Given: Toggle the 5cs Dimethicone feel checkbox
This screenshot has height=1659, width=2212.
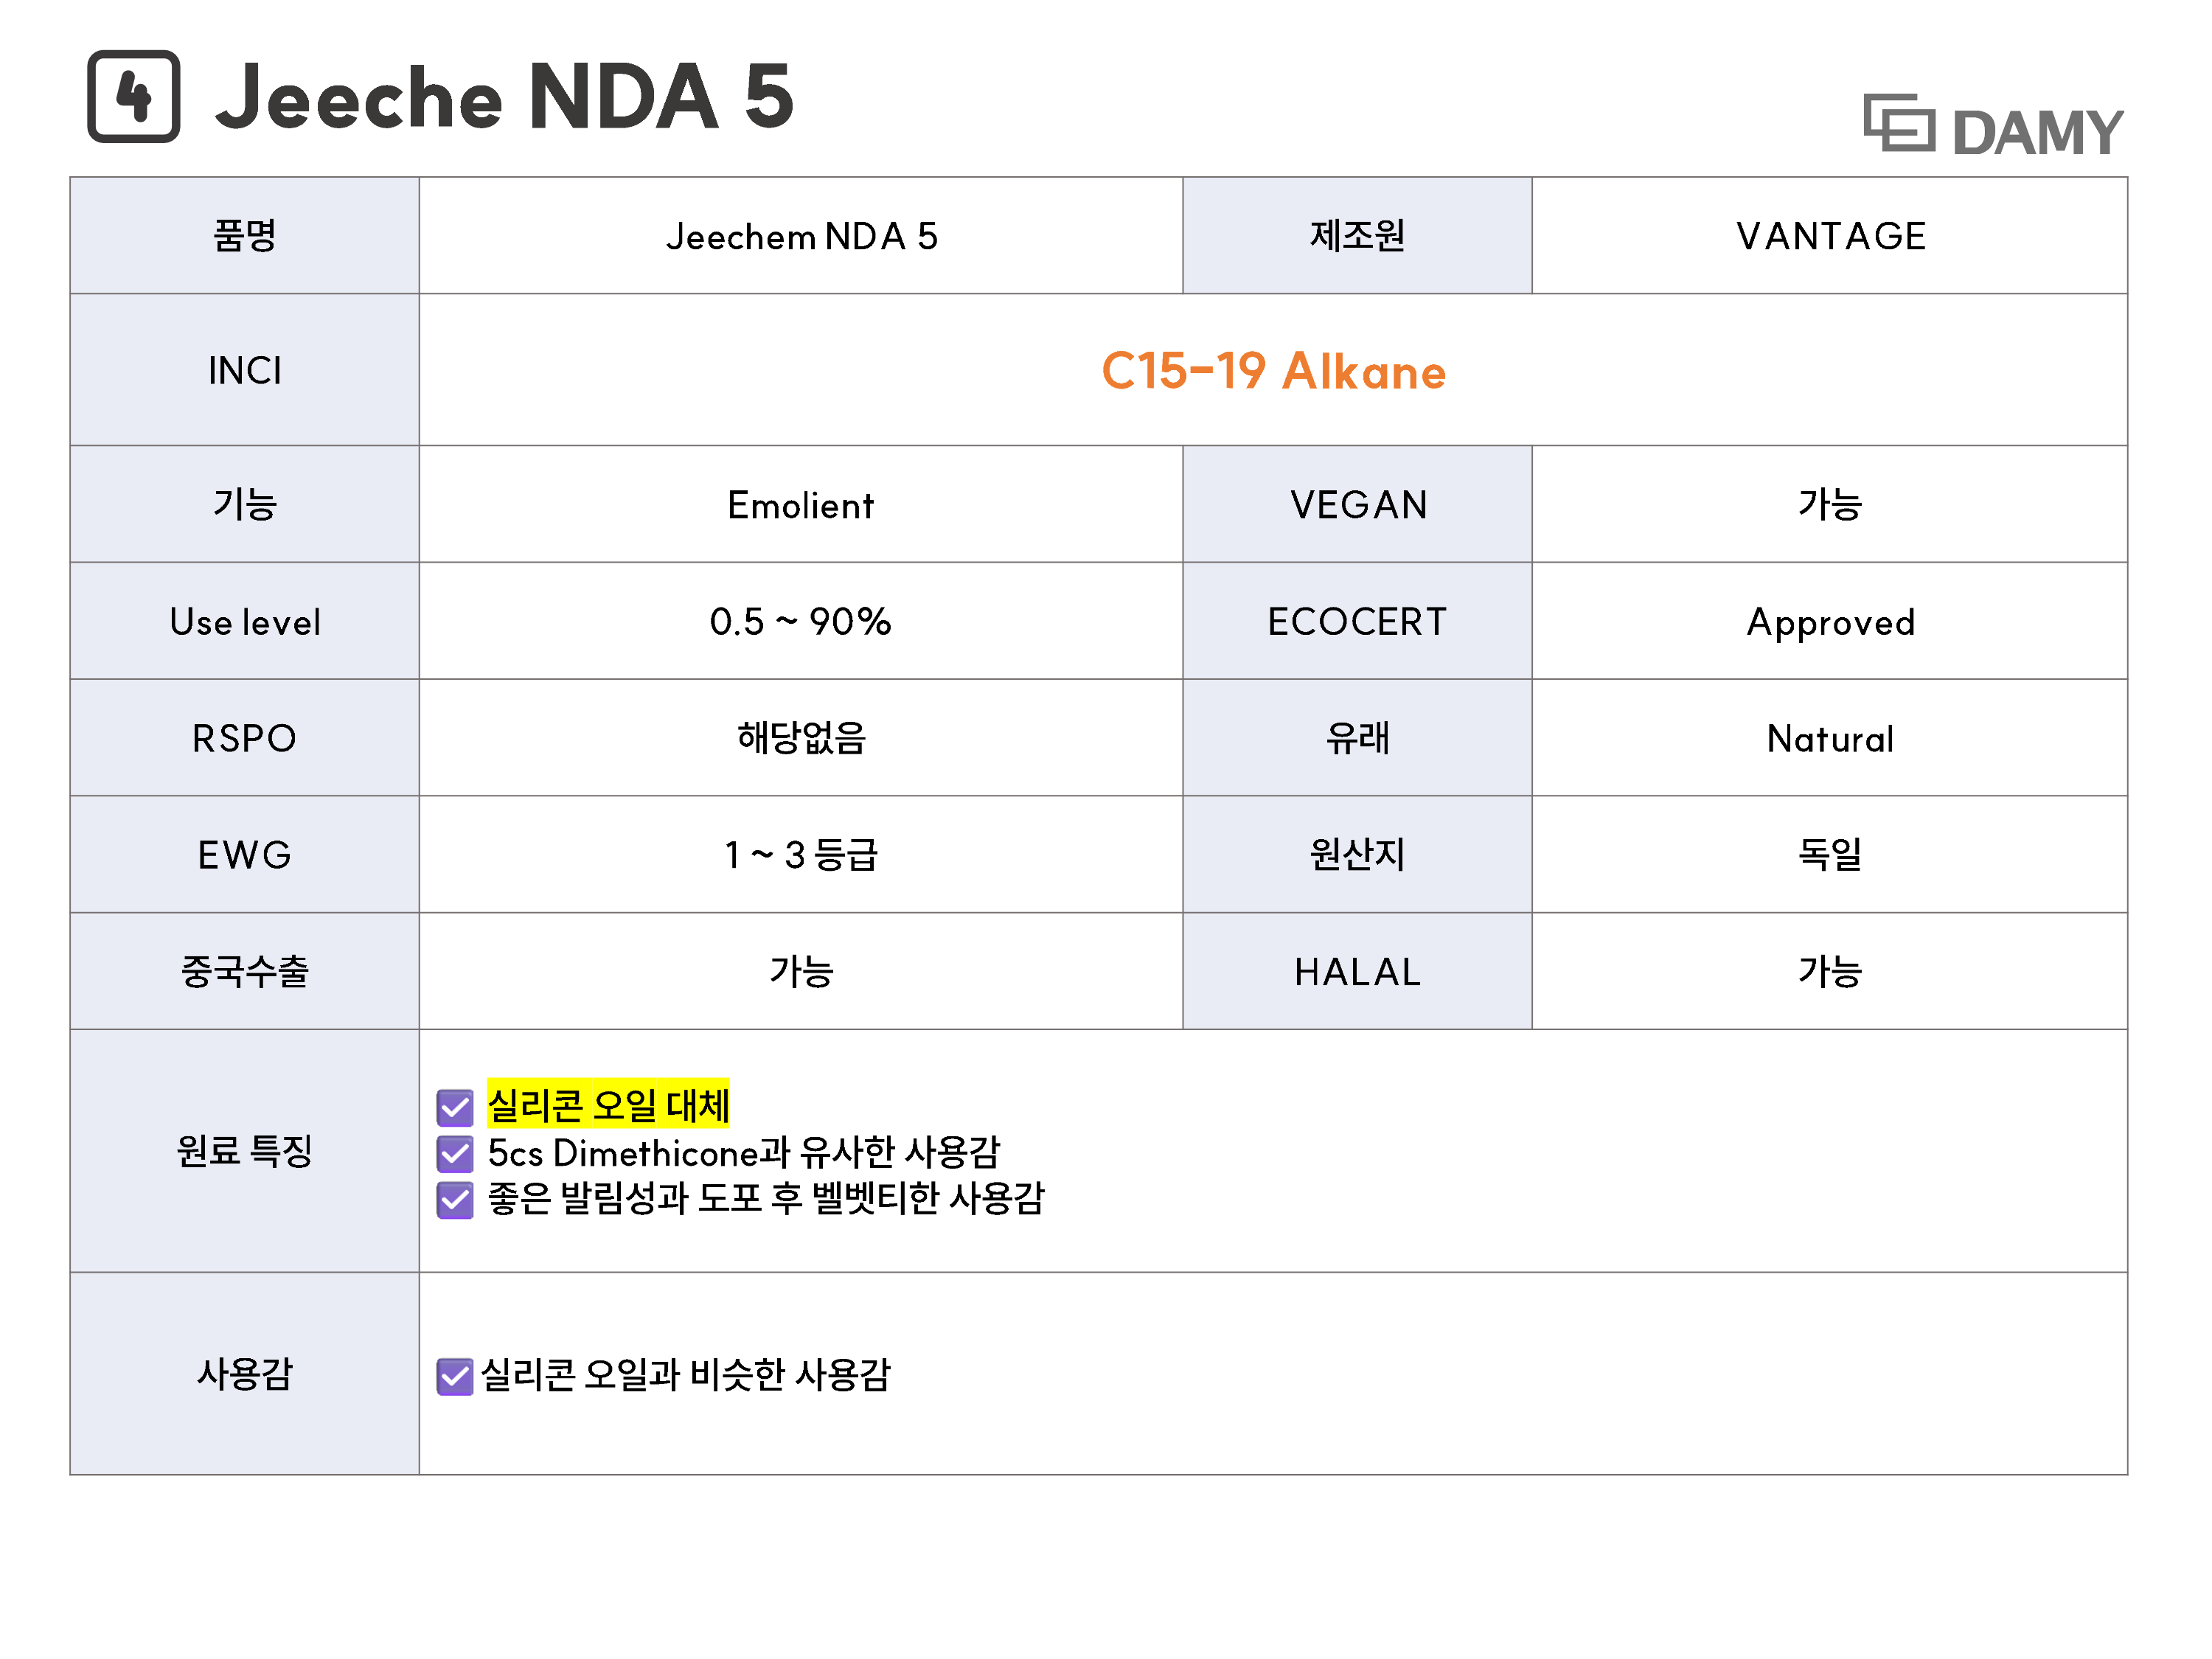Looking at the screenshot, I should point(455,1154).
